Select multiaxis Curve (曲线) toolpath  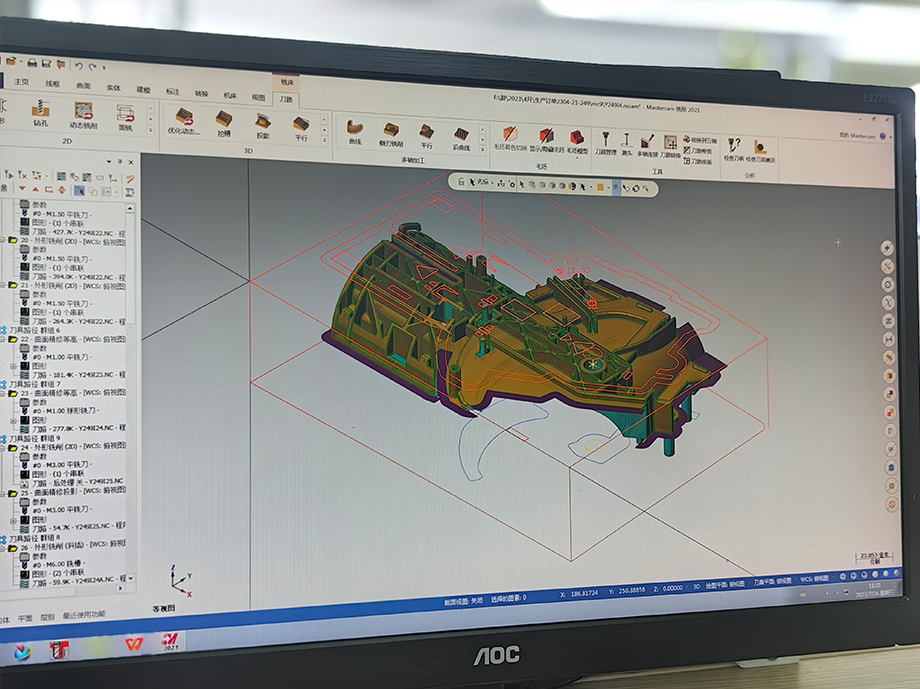point(355,132)
